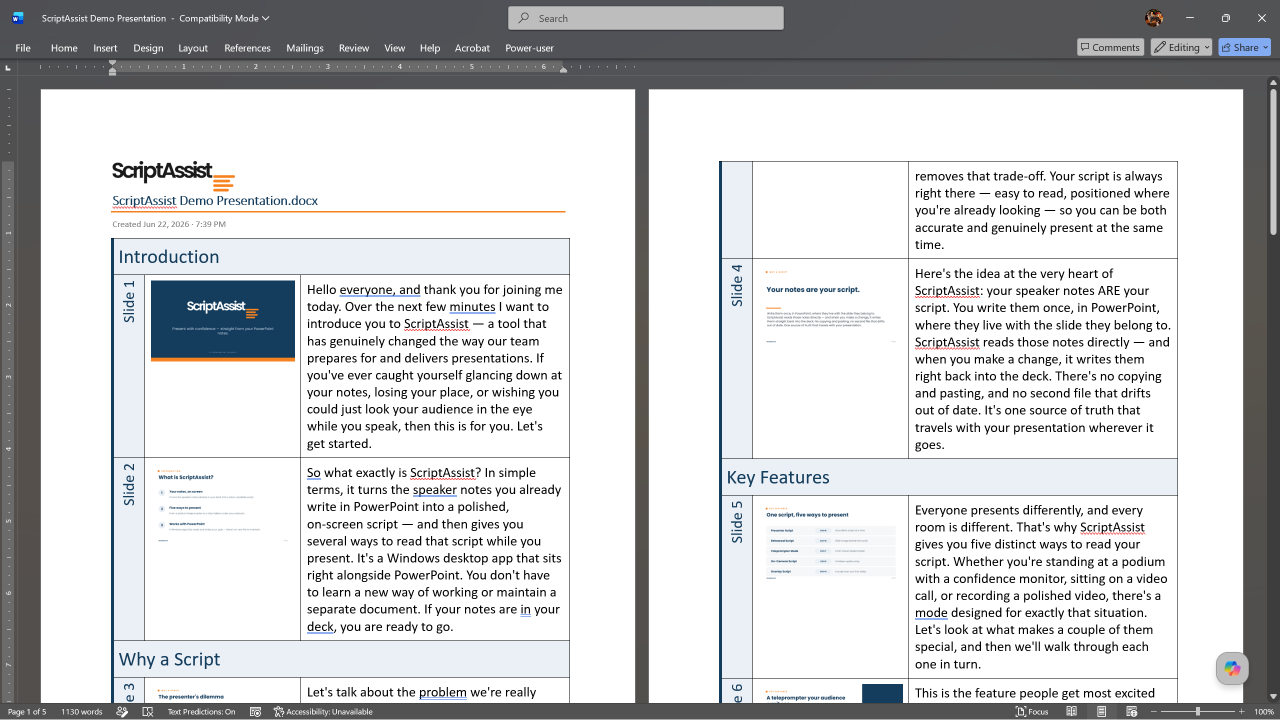Screen dimensions: 1280x720
Task: Open the View ribbon tab
Action: pos(395,48)
